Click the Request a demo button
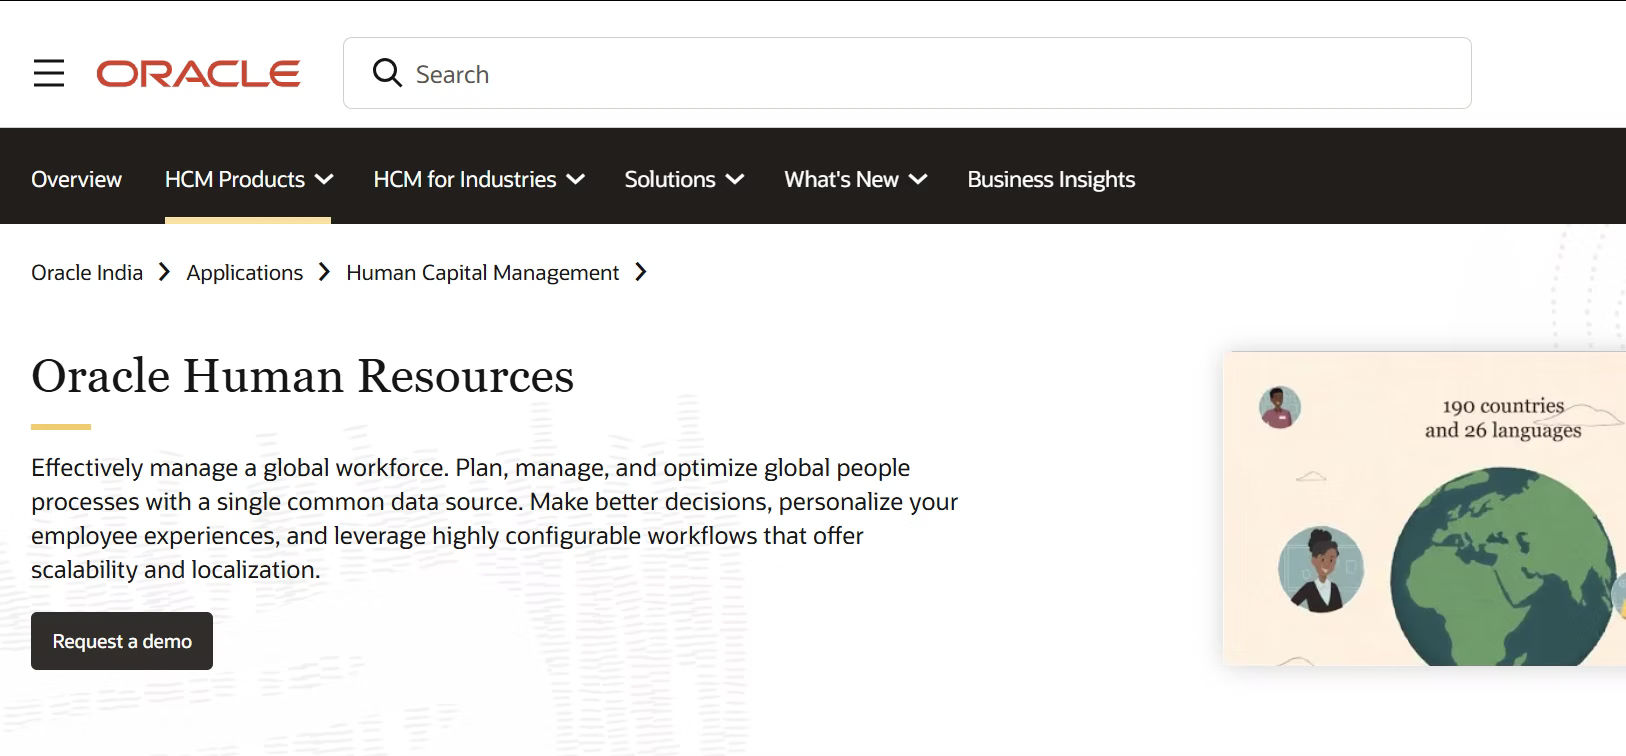1626x756 pixels. 122,641
